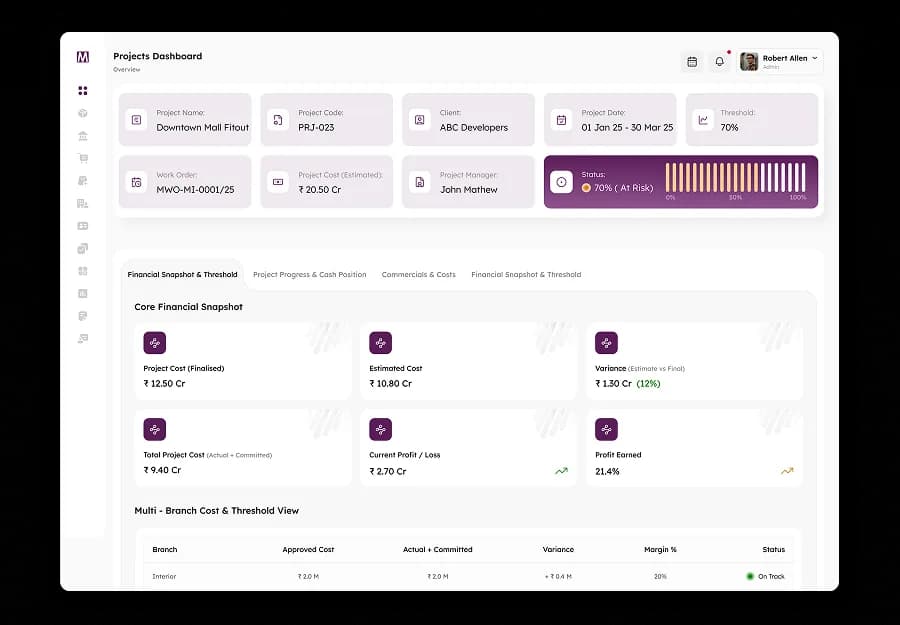The image size is (900, 625).
Task: Click the purple icon above Current Profit / Loss
Action: (381, 429)
